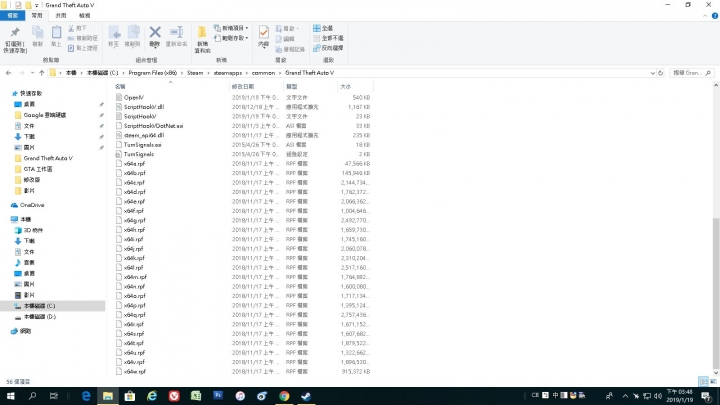This screenshot has height=405, width=720.
Task: Click the Copy to icon in the ribbon
Action: point(133,33)
